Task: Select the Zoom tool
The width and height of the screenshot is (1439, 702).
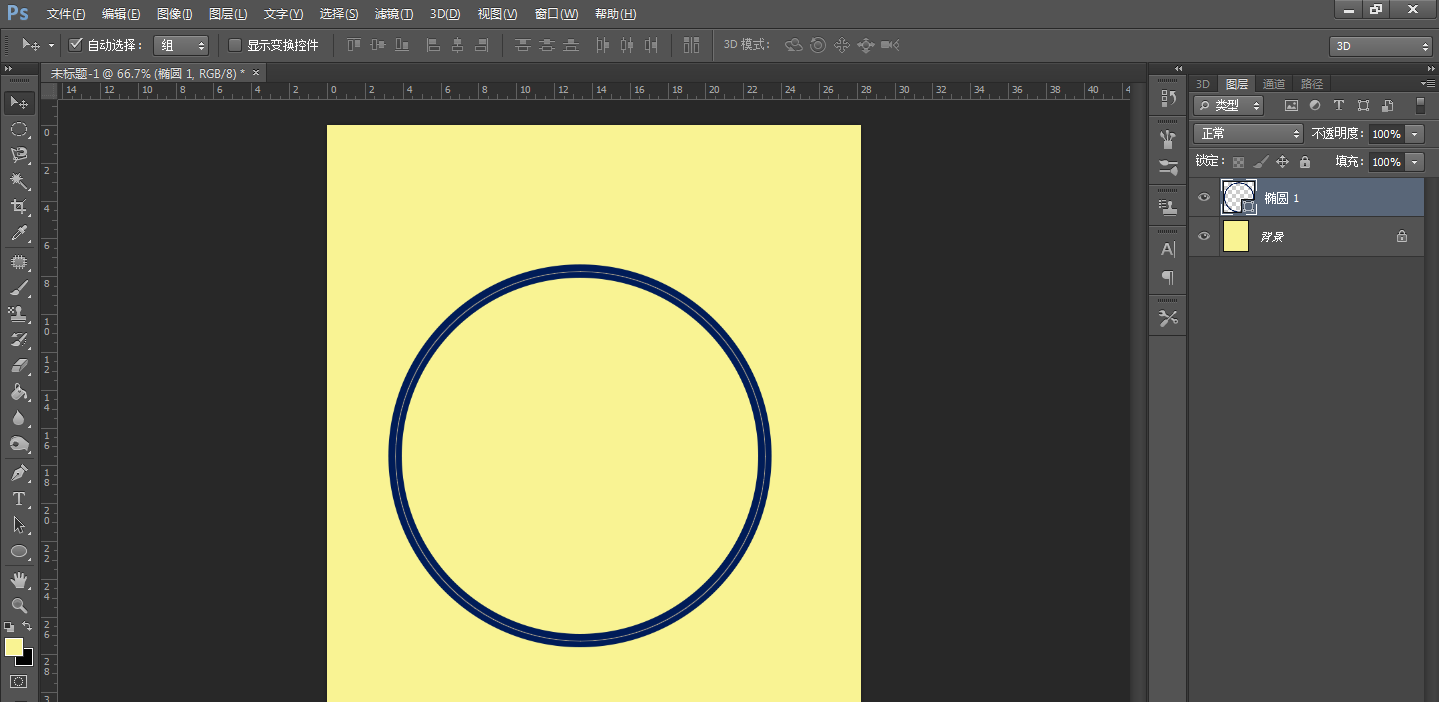Action: (19, 606)
